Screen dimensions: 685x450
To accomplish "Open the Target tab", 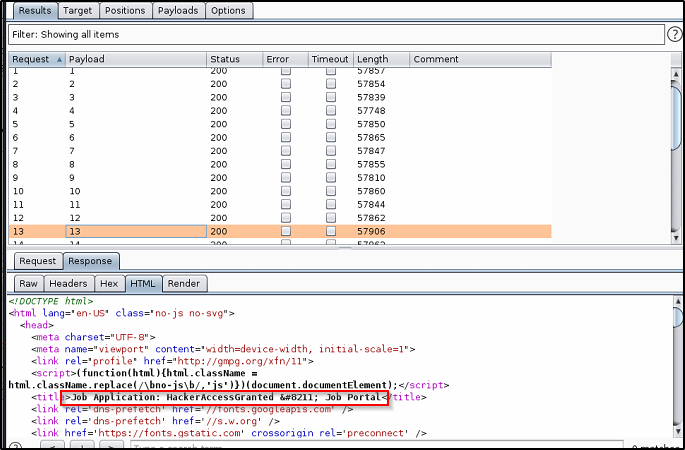I will (x=77, y=10).
